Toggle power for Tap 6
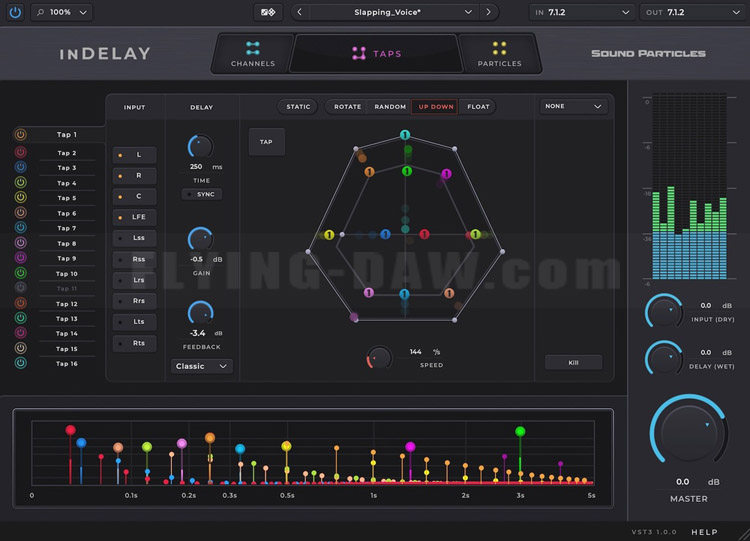The width and height of the screenshot is (750, 541). tap(20, 212)
